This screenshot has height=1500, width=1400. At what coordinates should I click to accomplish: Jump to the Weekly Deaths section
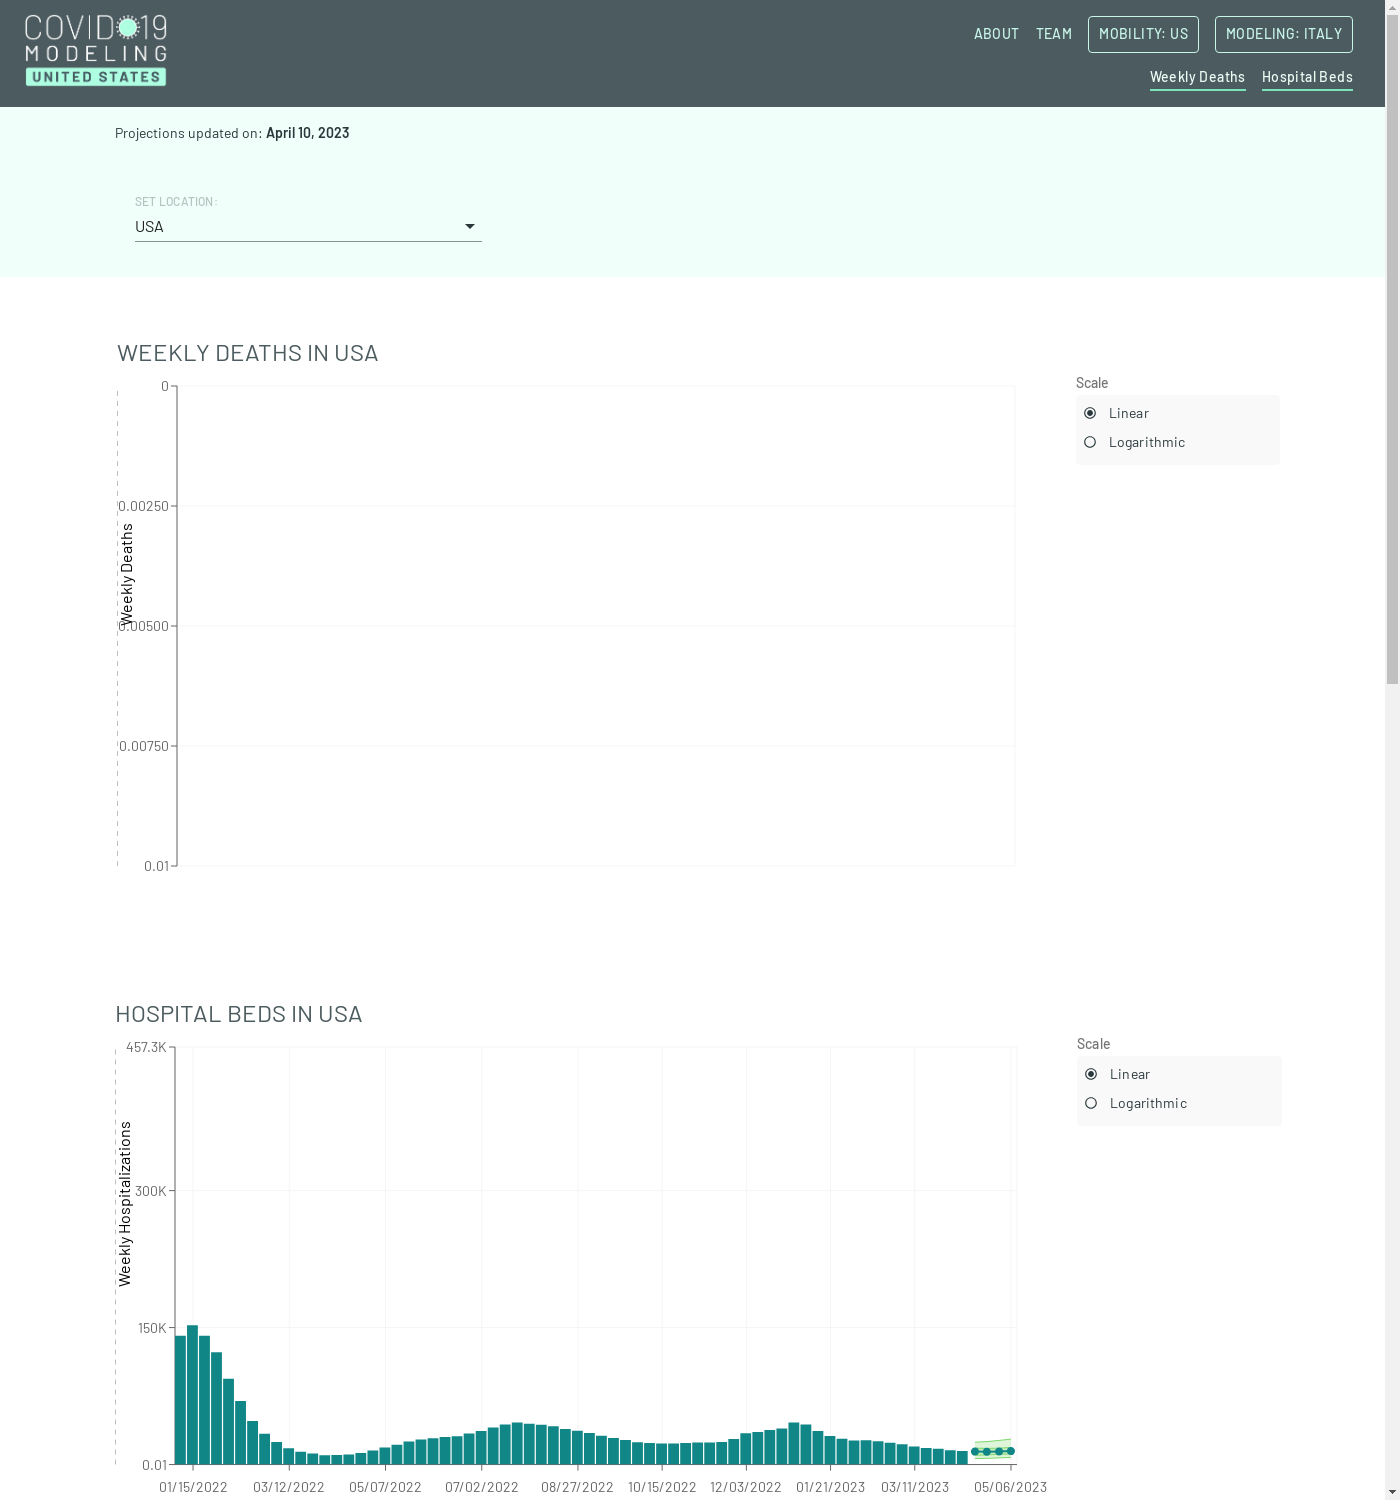(x=1197, y=77)
